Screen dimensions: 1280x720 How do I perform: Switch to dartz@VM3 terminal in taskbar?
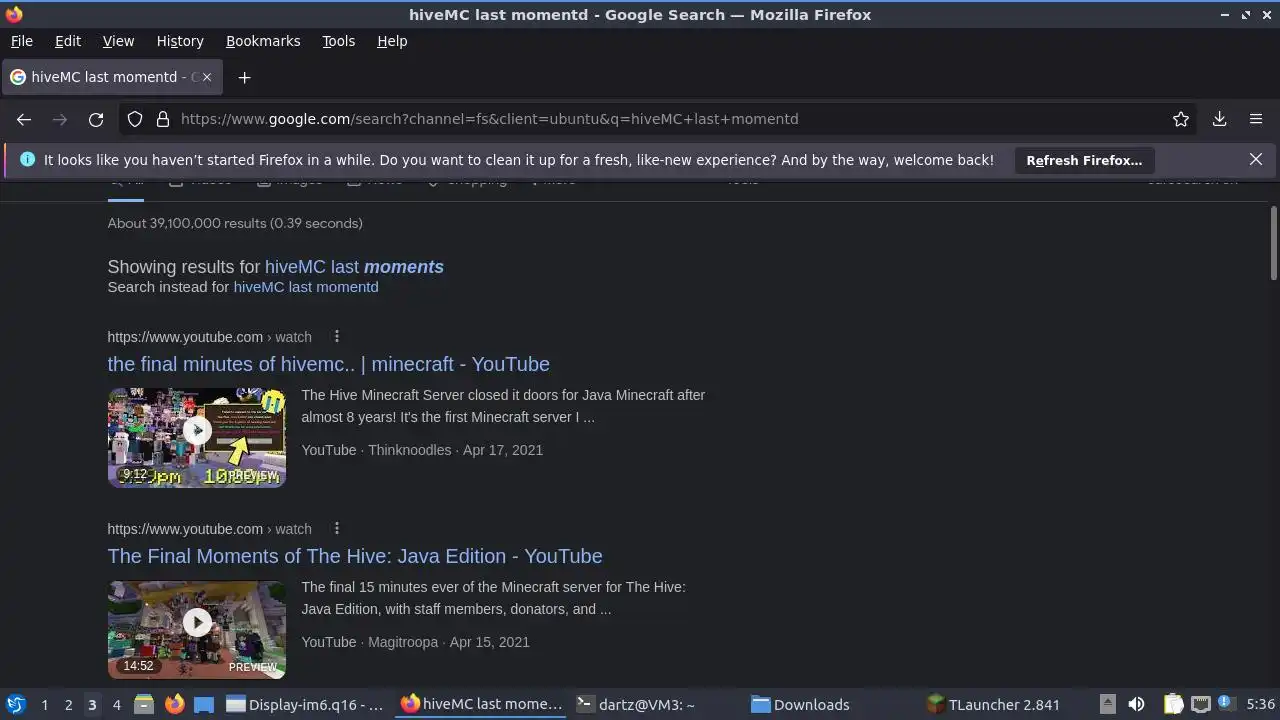pyautogui.click(x=637, y=705)
